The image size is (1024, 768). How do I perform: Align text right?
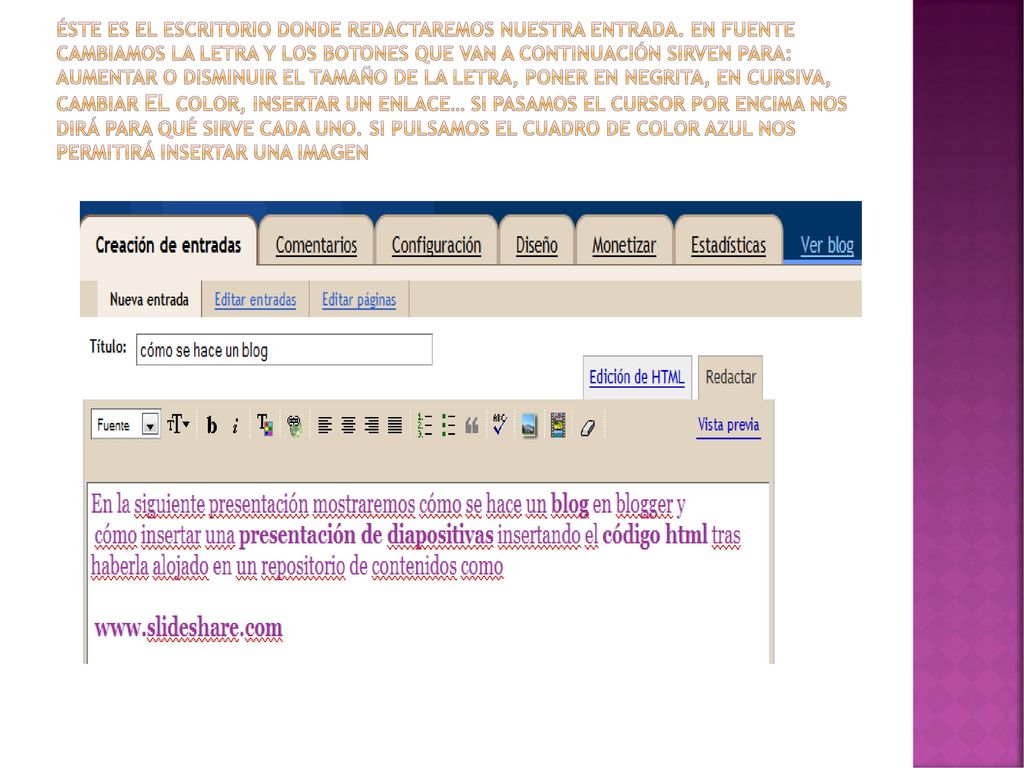[x=372, y=426]
